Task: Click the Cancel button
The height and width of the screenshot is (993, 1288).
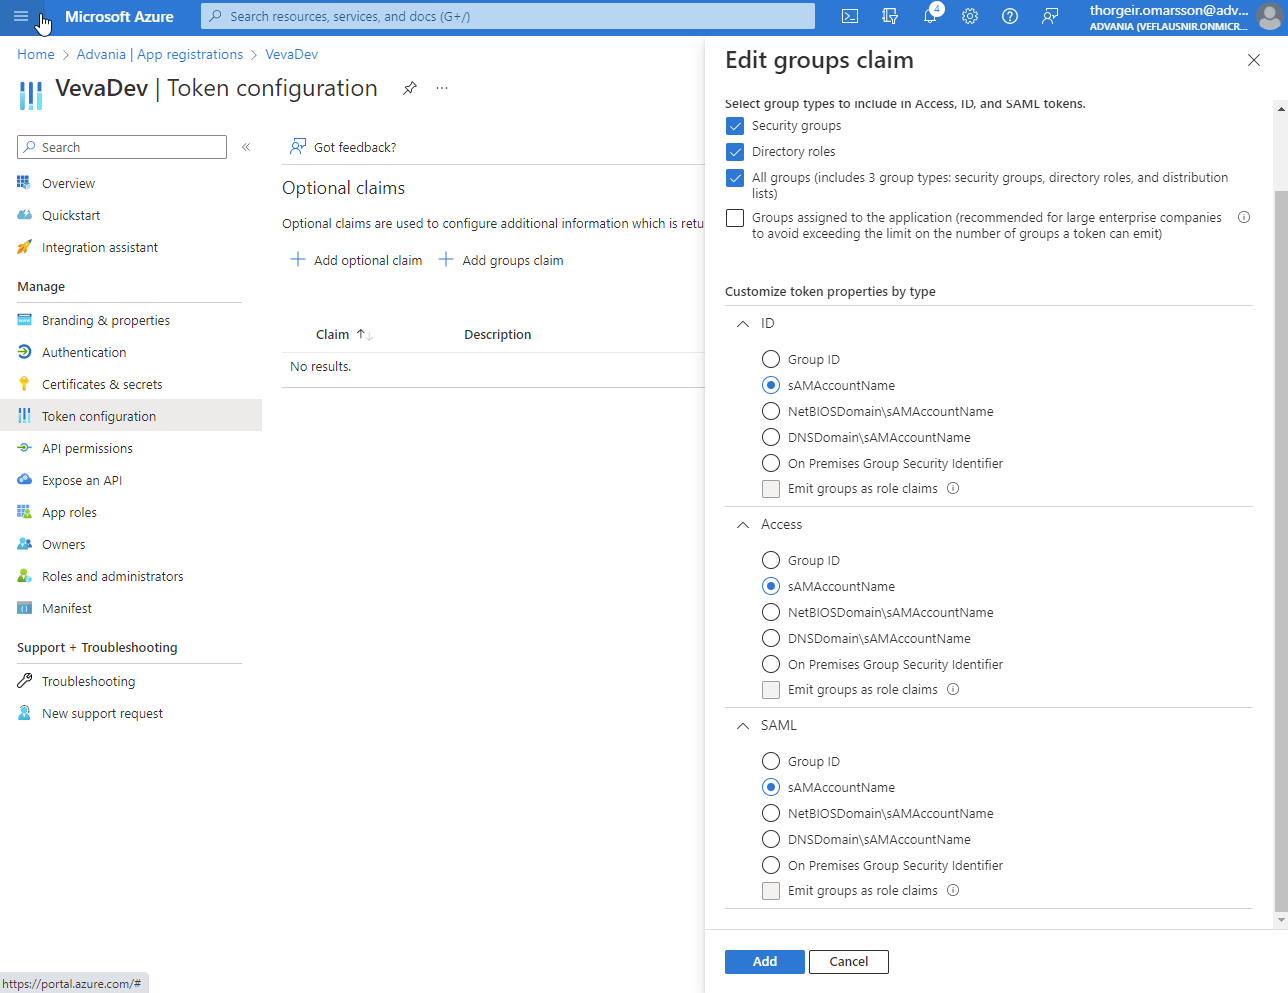Action: (849, 961)
